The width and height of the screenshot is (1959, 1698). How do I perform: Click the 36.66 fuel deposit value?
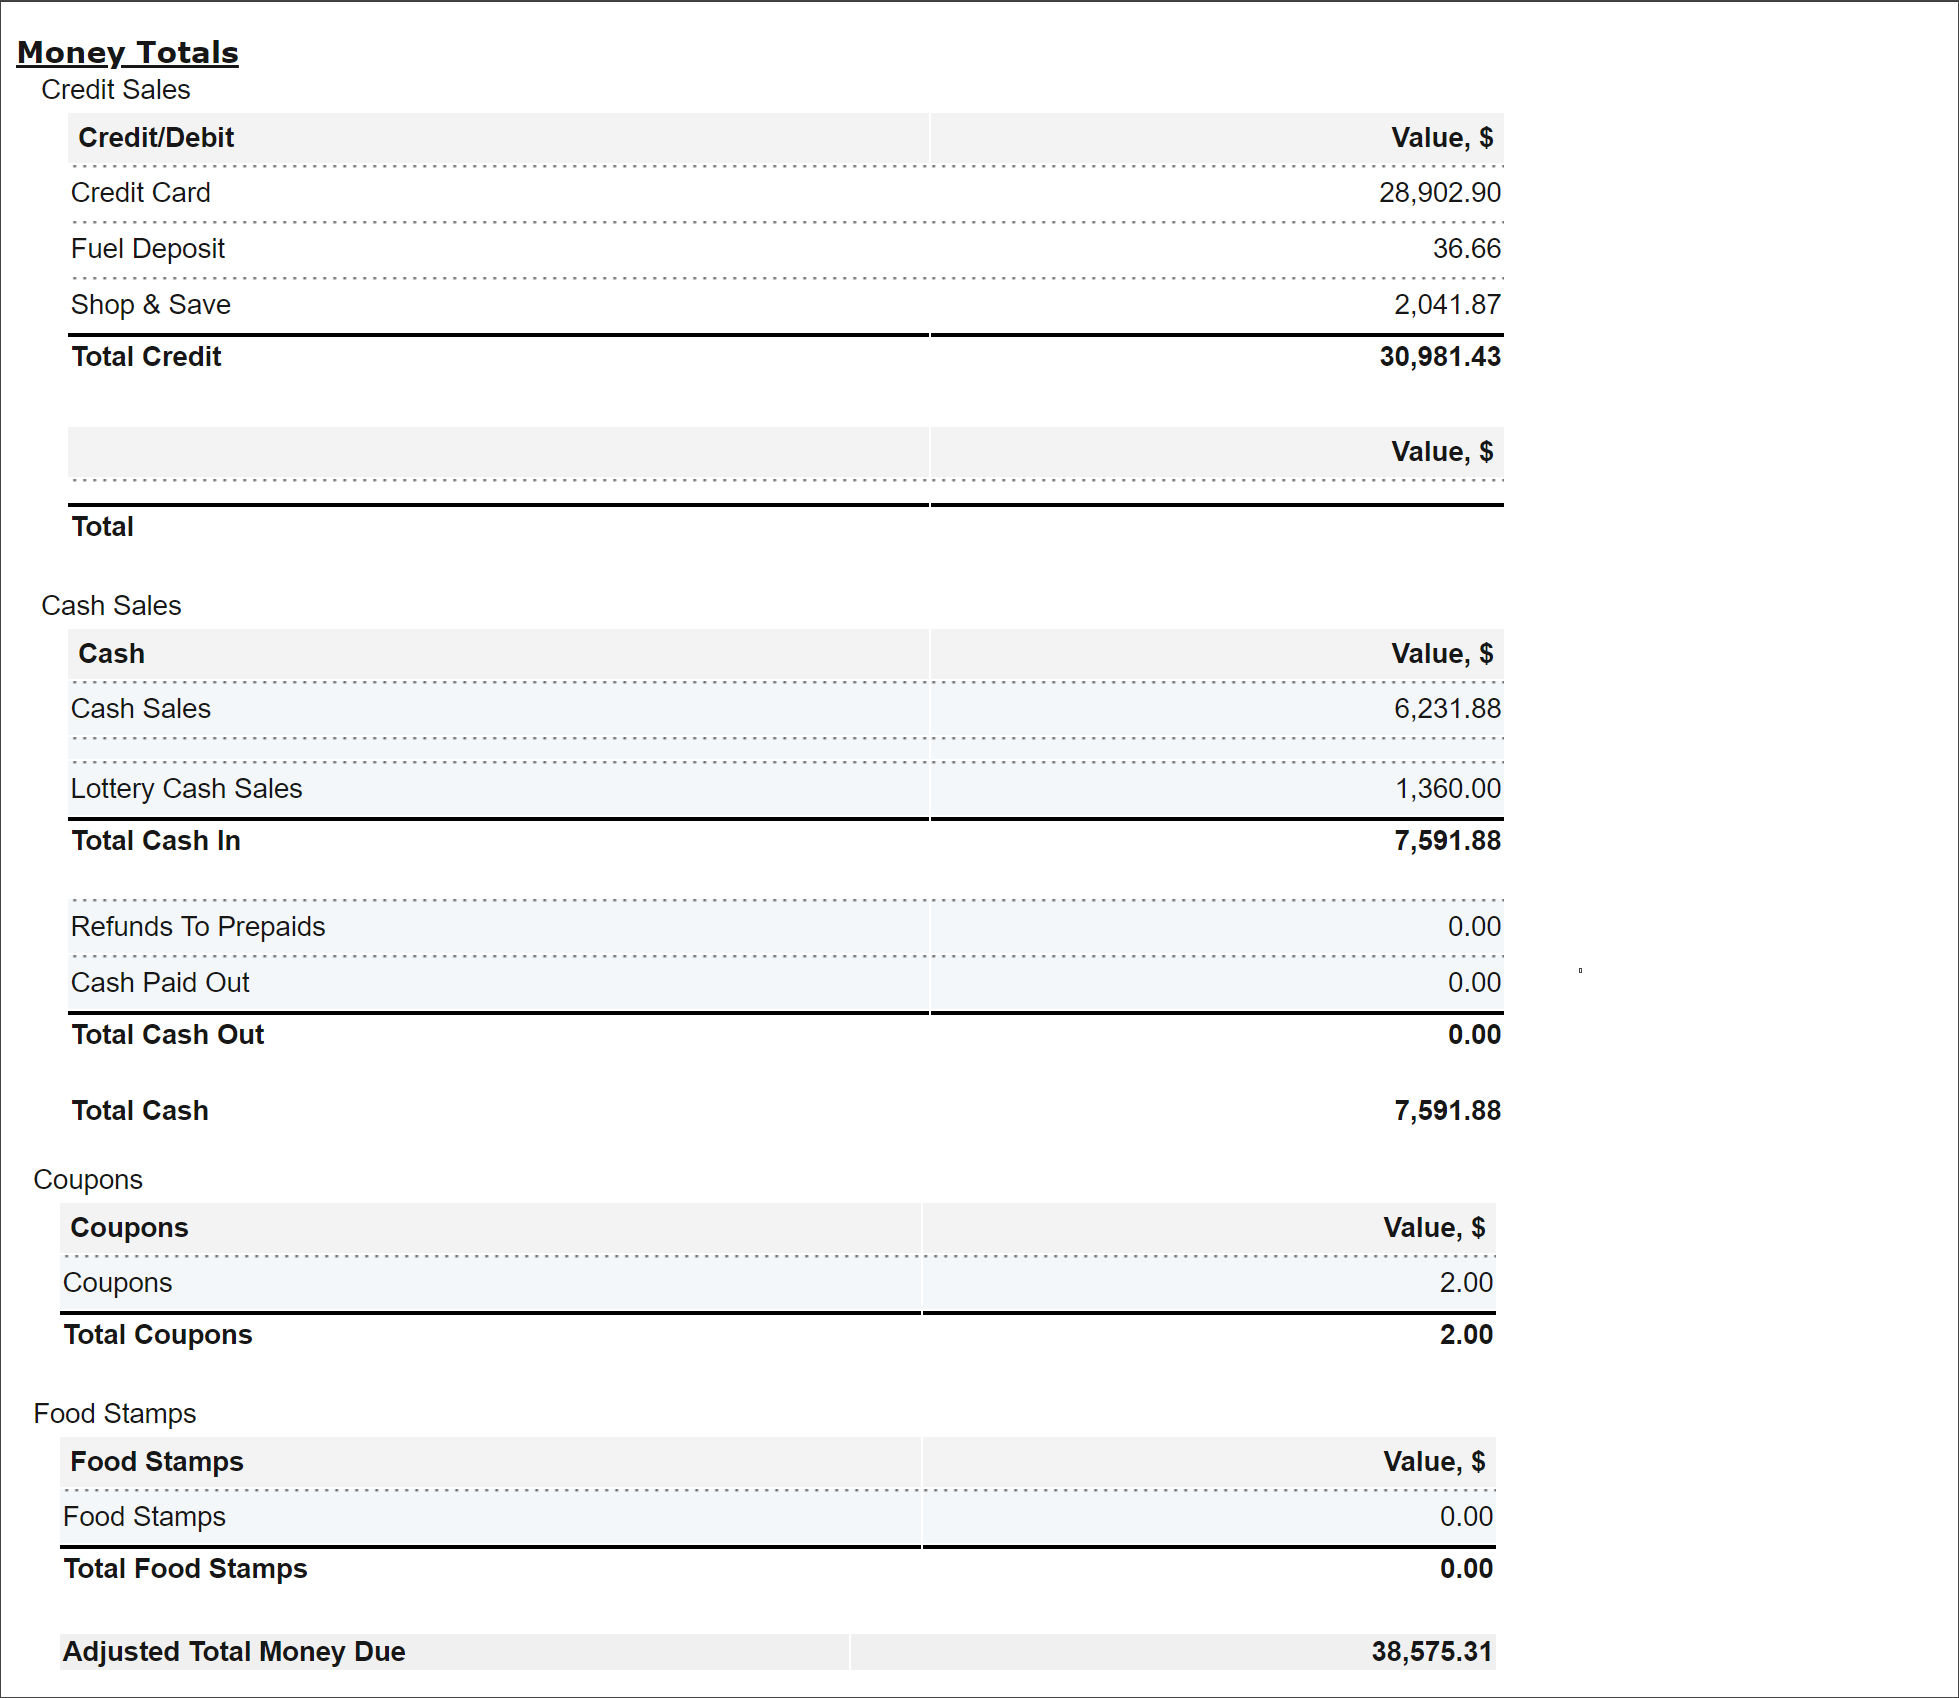[1466, 249]
